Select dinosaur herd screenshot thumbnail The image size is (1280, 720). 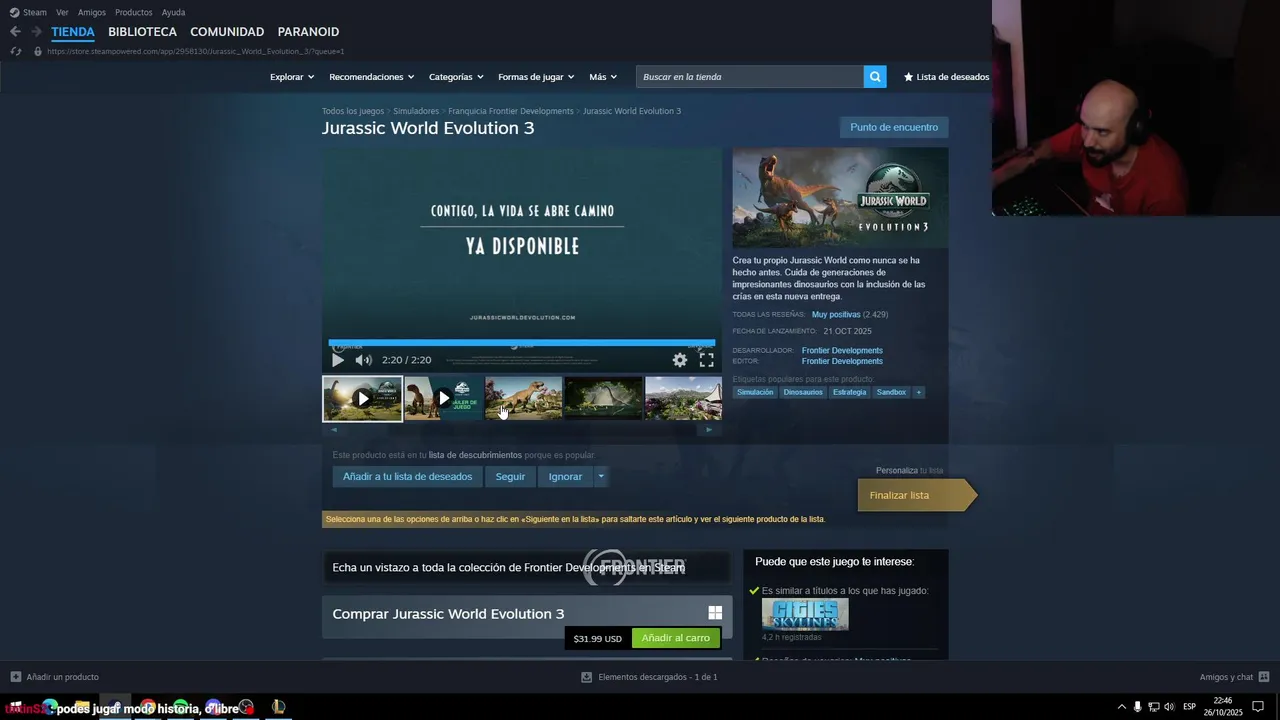tap(524, 399)
